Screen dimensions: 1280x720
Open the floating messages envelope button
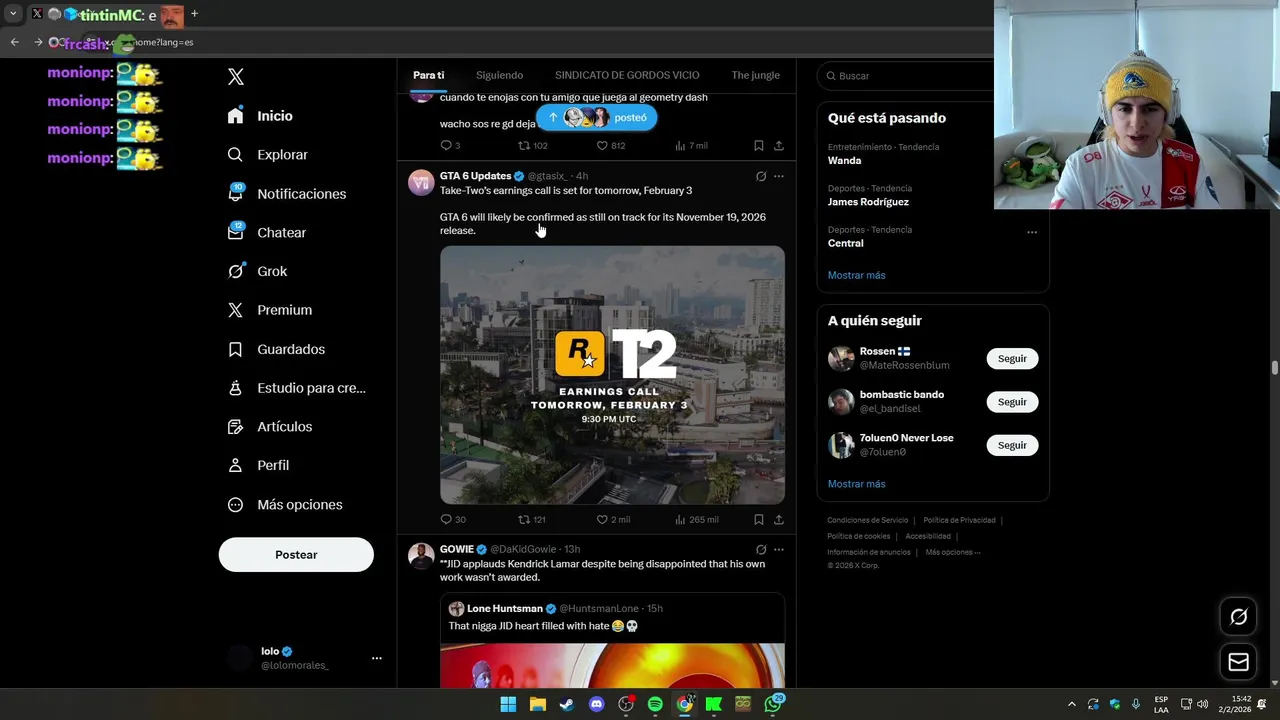tap(1238, 662)
